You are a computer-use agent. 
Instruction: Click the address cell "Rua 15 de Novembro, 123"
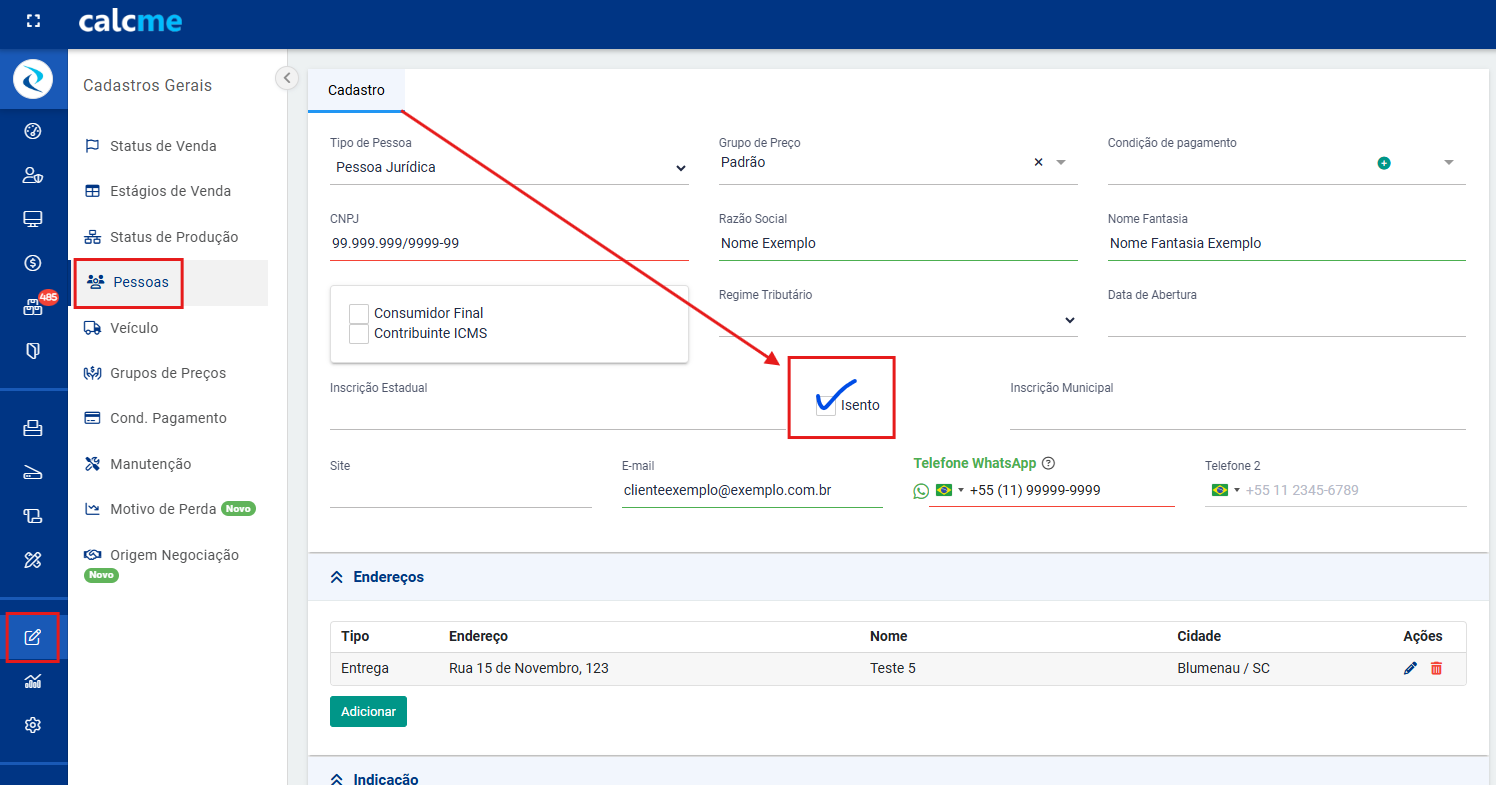click(529, 668)
